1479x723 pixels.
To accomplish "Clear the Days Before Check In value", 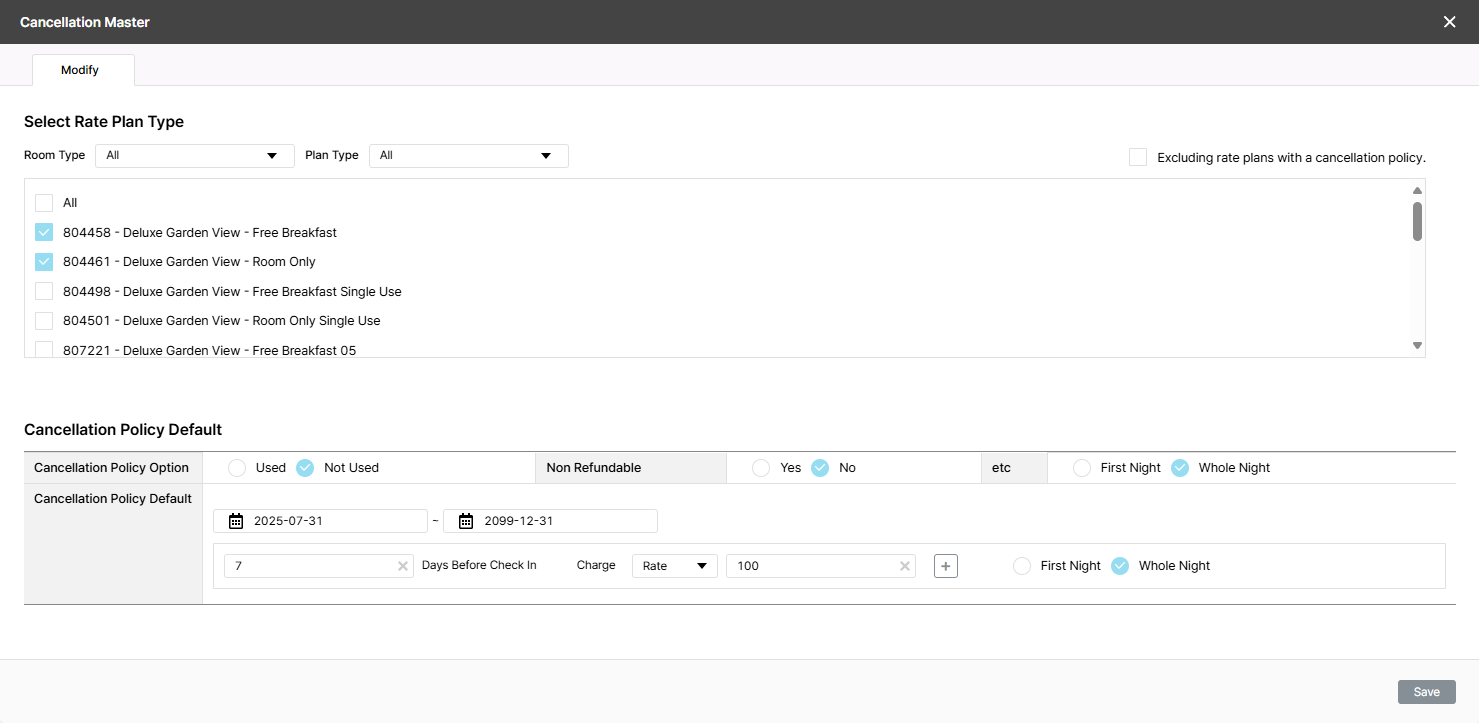I will pos(403,566).
